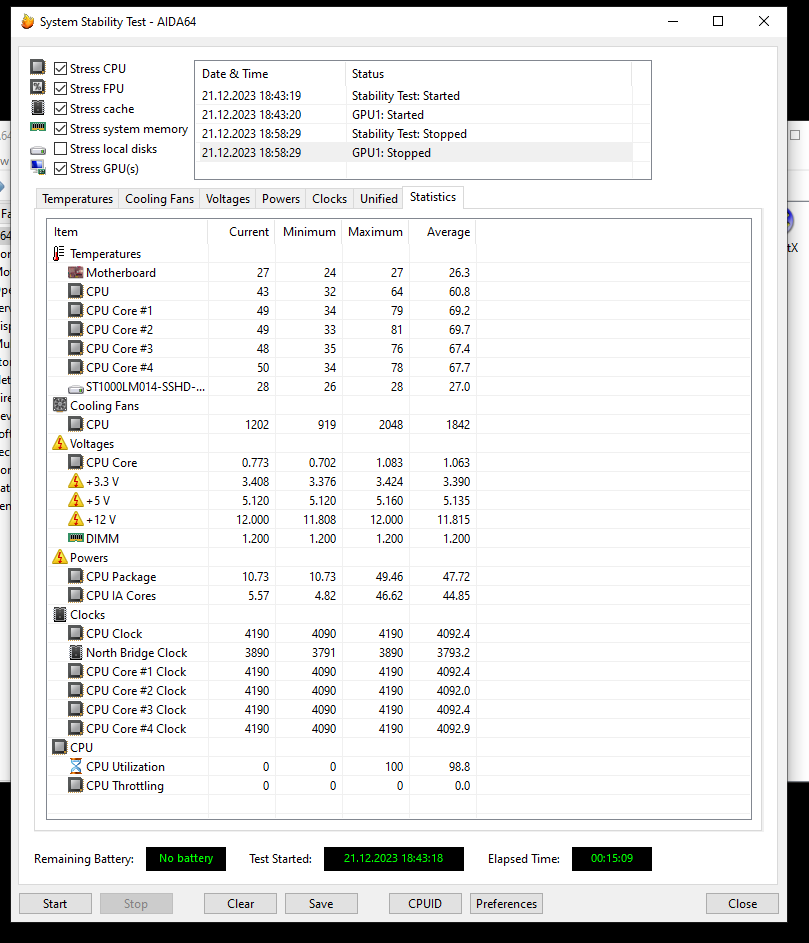
Task: Click the Save button
Action: coord(321,903)
